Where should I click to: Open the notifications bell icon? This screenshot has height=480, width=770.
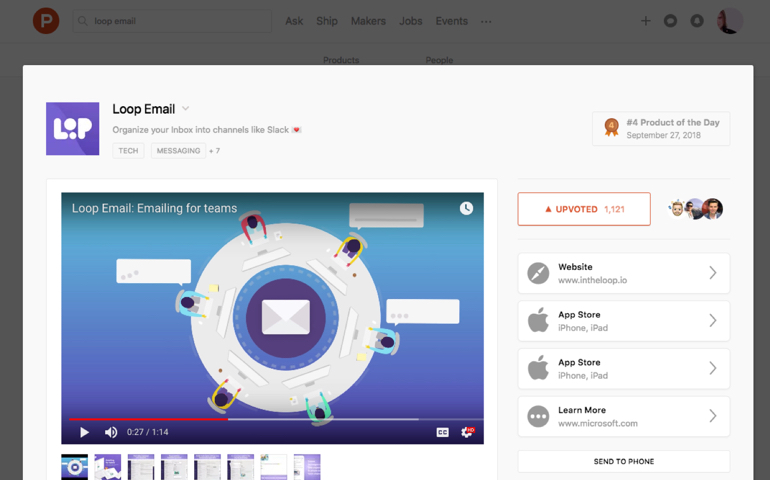(x=697, y=21)
